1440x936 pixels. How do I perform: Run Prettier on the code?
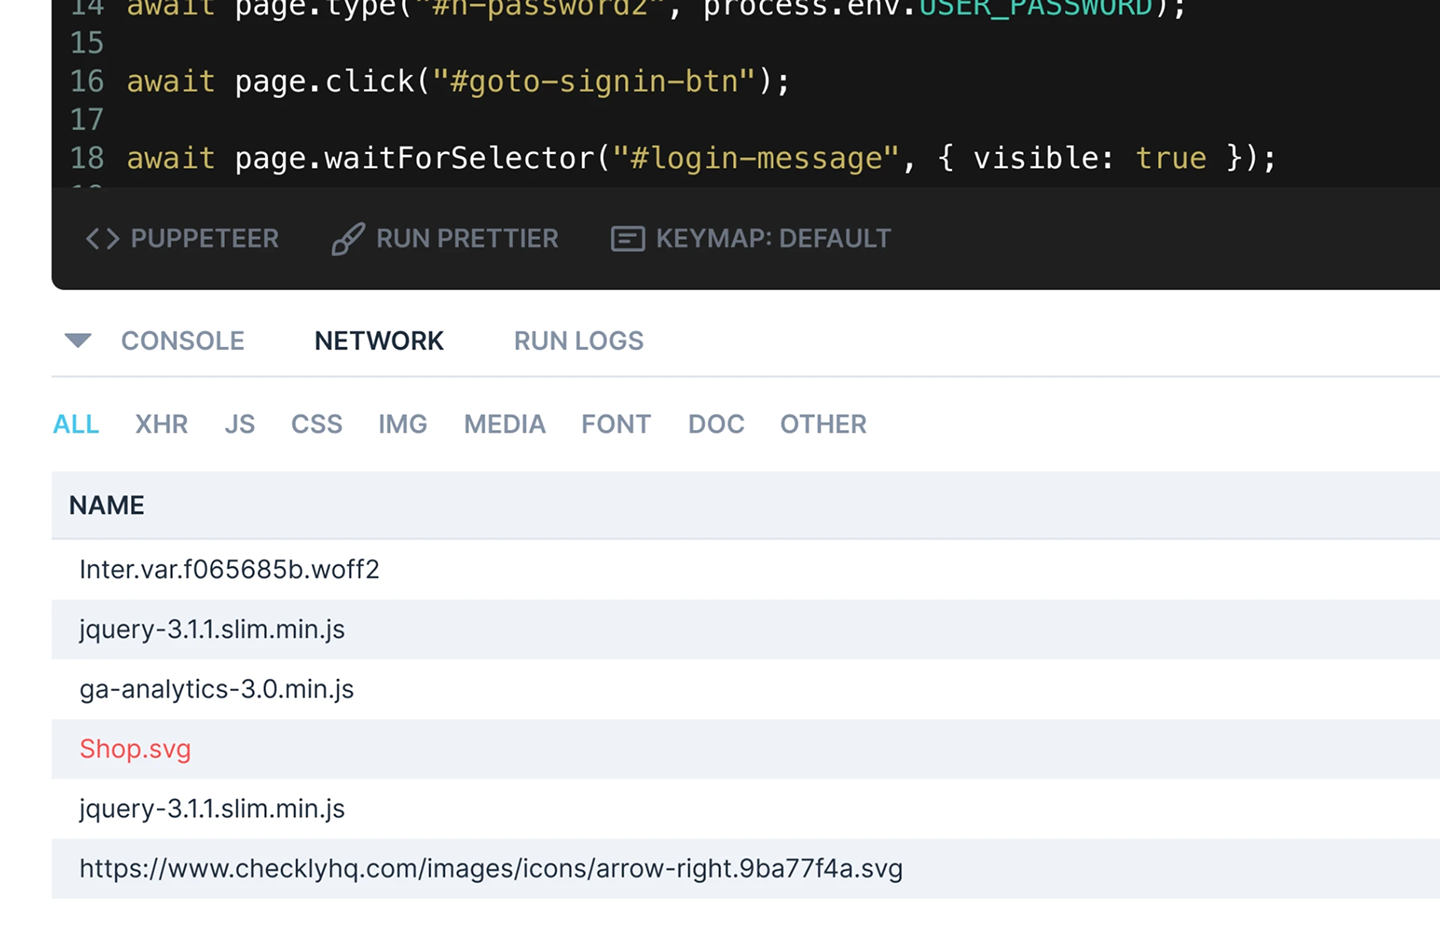(467, 239)
